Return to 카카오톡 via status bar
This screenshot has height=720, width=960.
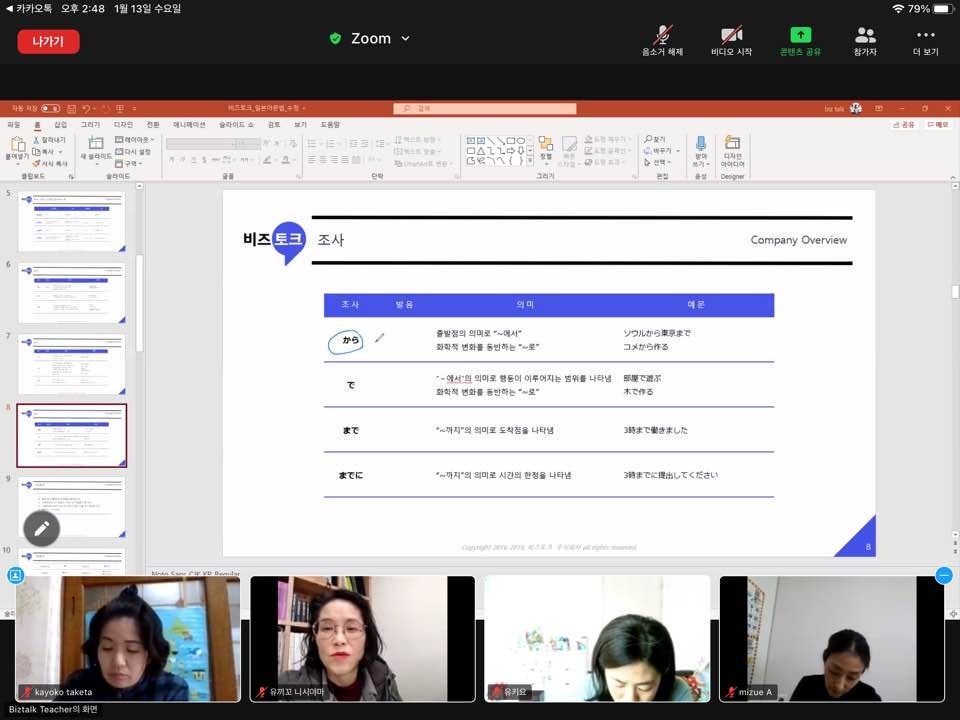click(29, 9)
